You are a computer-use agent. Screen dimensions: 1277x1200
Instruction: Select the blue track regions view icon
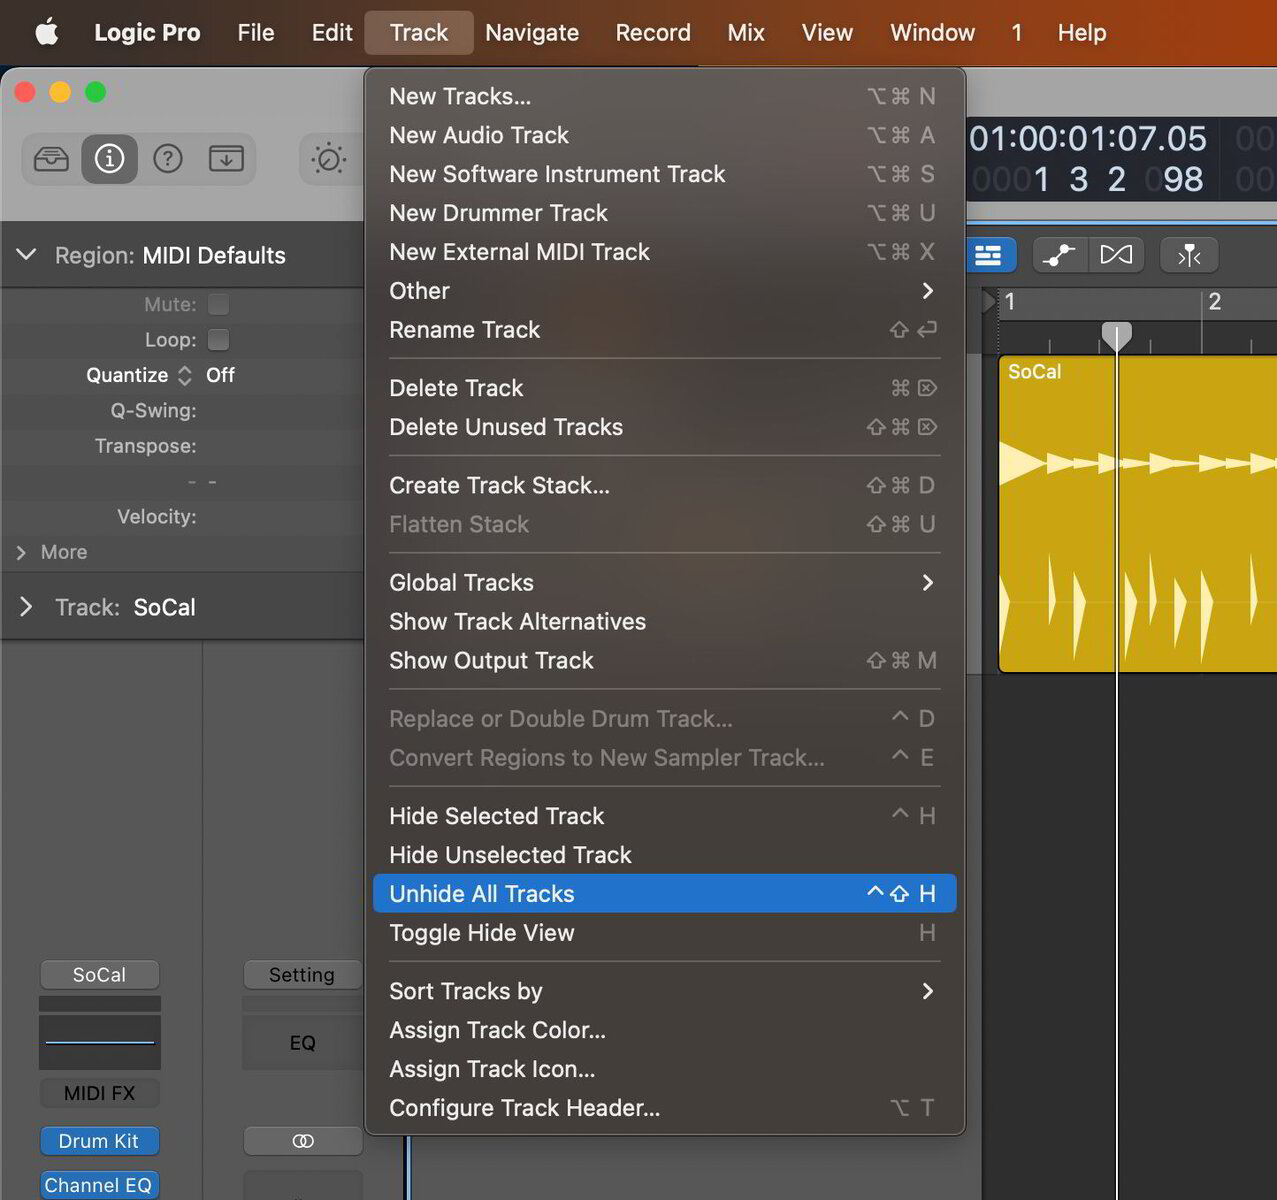click(x=990, y=255)
